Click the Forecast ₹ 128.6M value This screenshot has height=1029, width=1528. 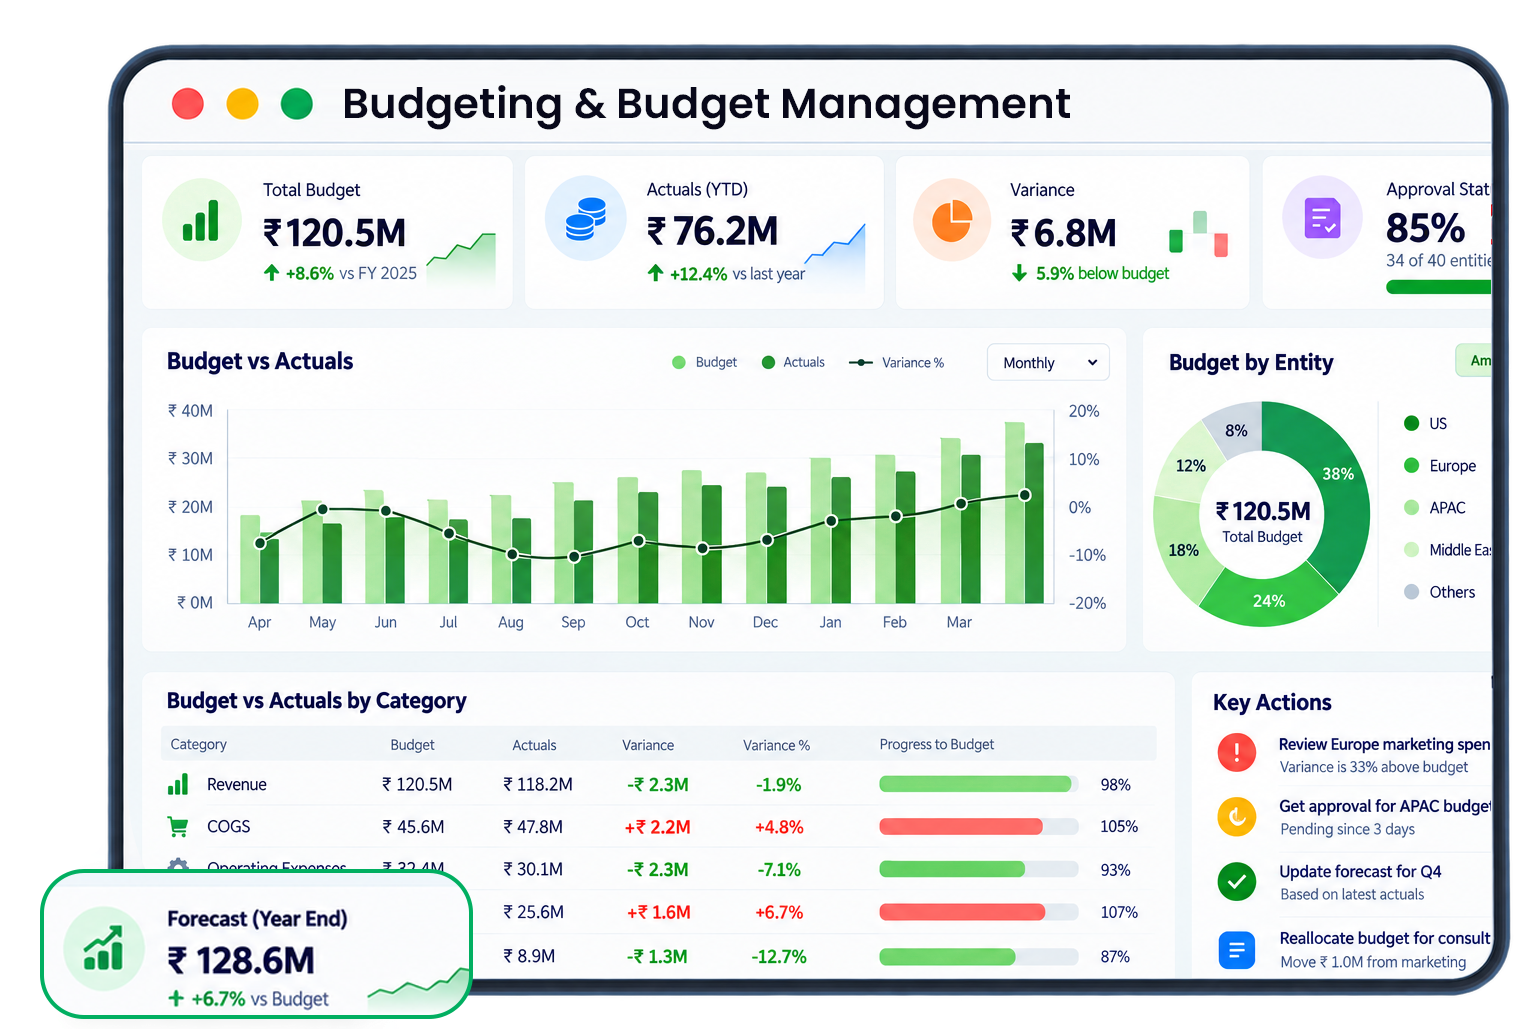[x=241, y=960]
